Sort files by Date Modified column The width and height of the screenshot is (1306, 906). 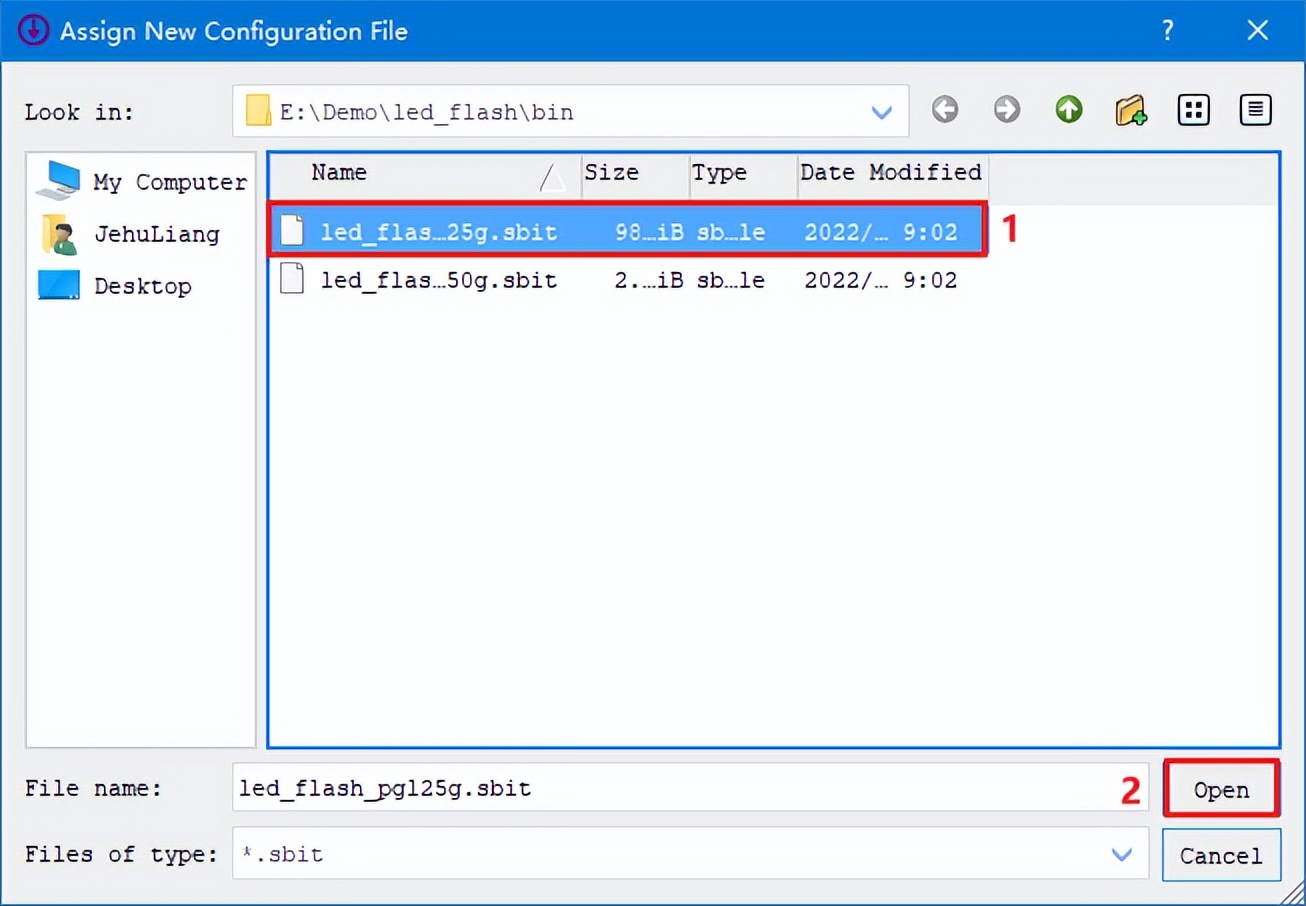tap(892, 174)
